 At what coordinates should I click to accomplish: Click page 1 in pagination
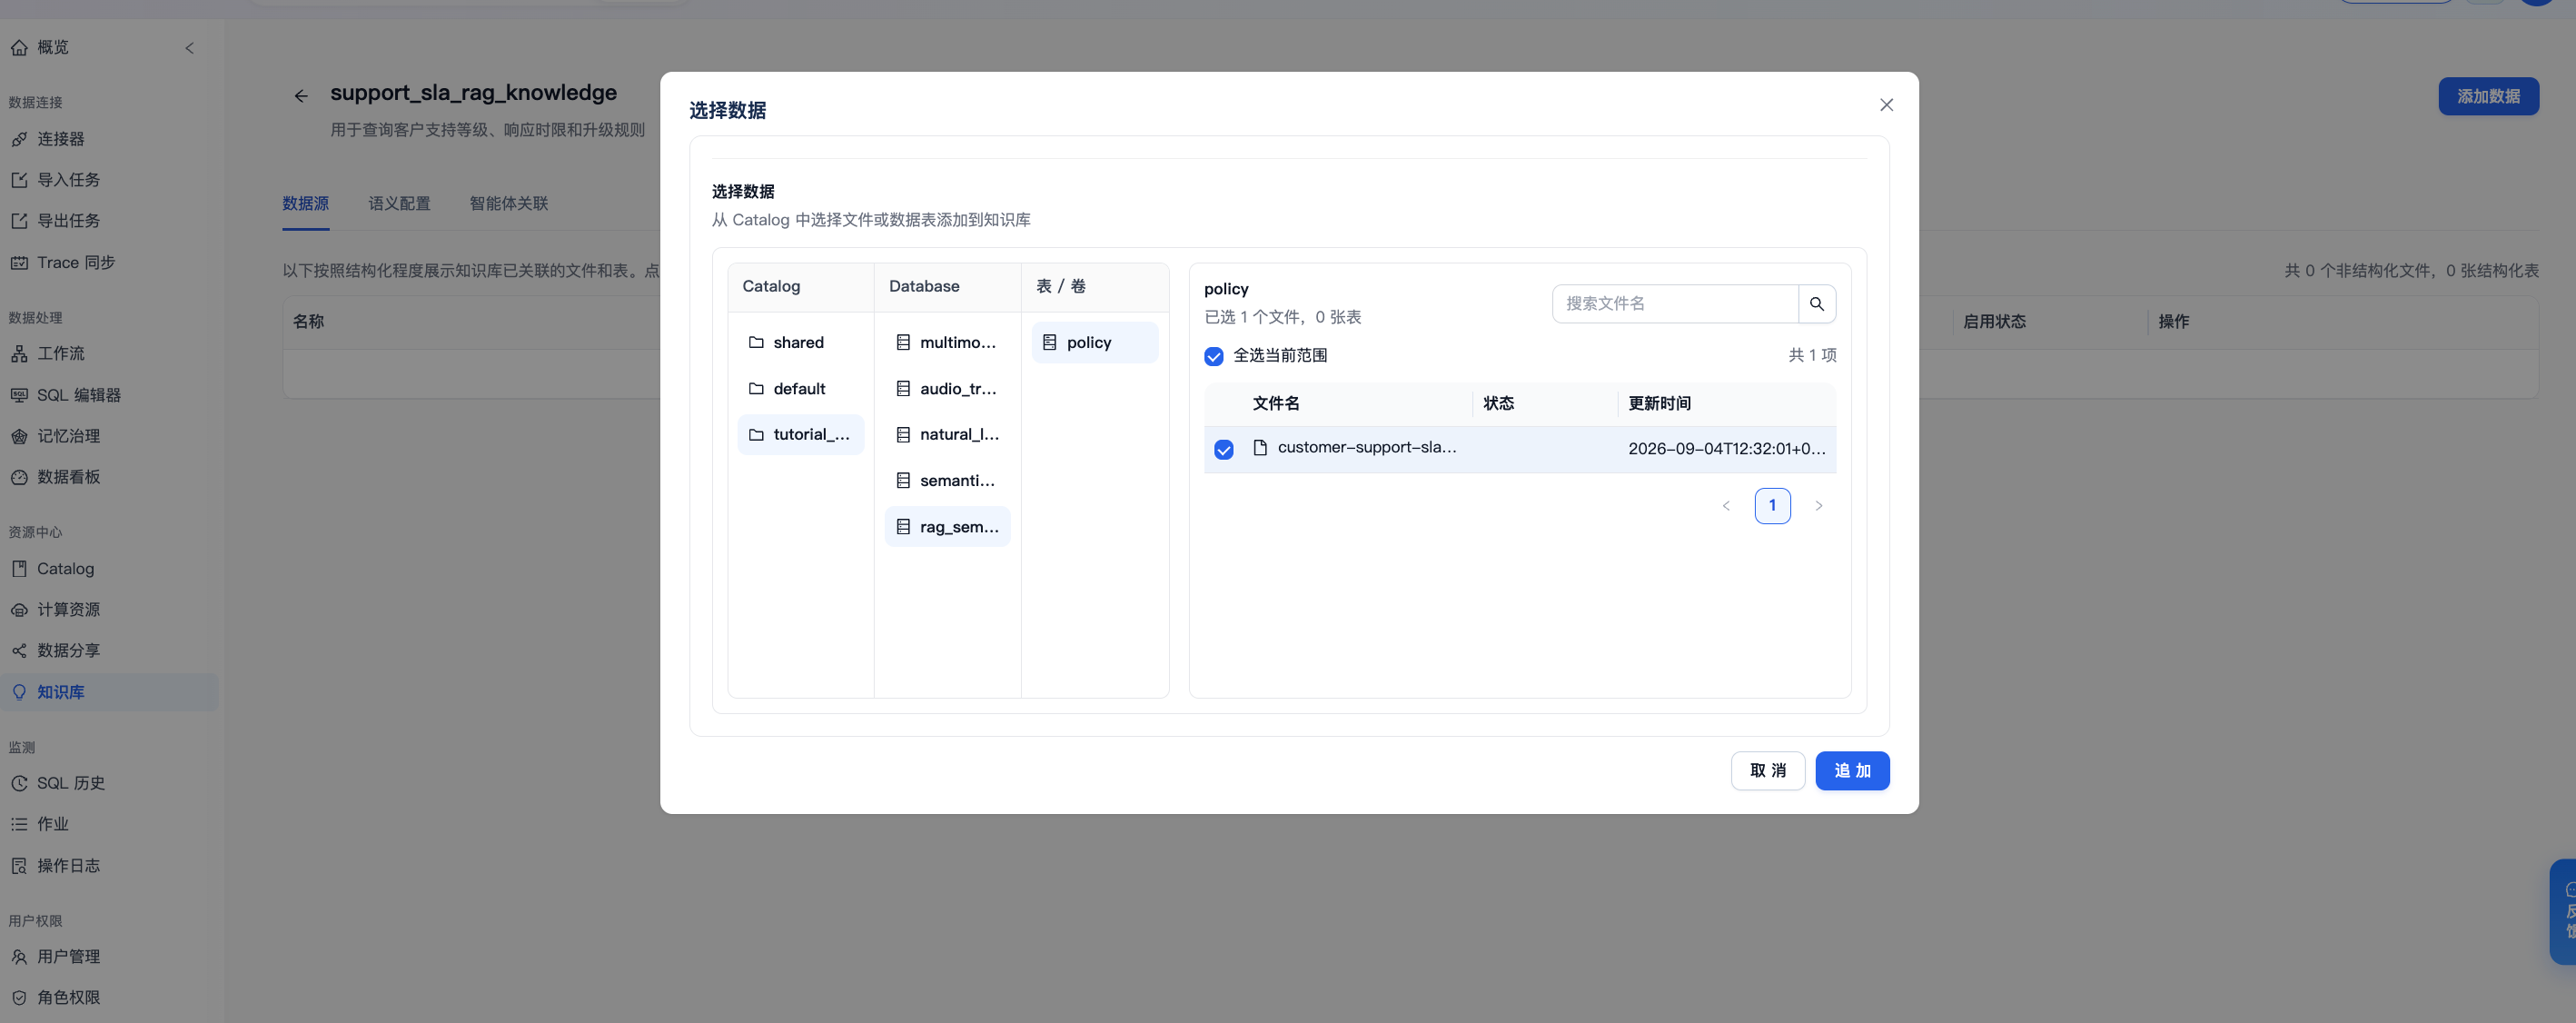coord(1772,506)
